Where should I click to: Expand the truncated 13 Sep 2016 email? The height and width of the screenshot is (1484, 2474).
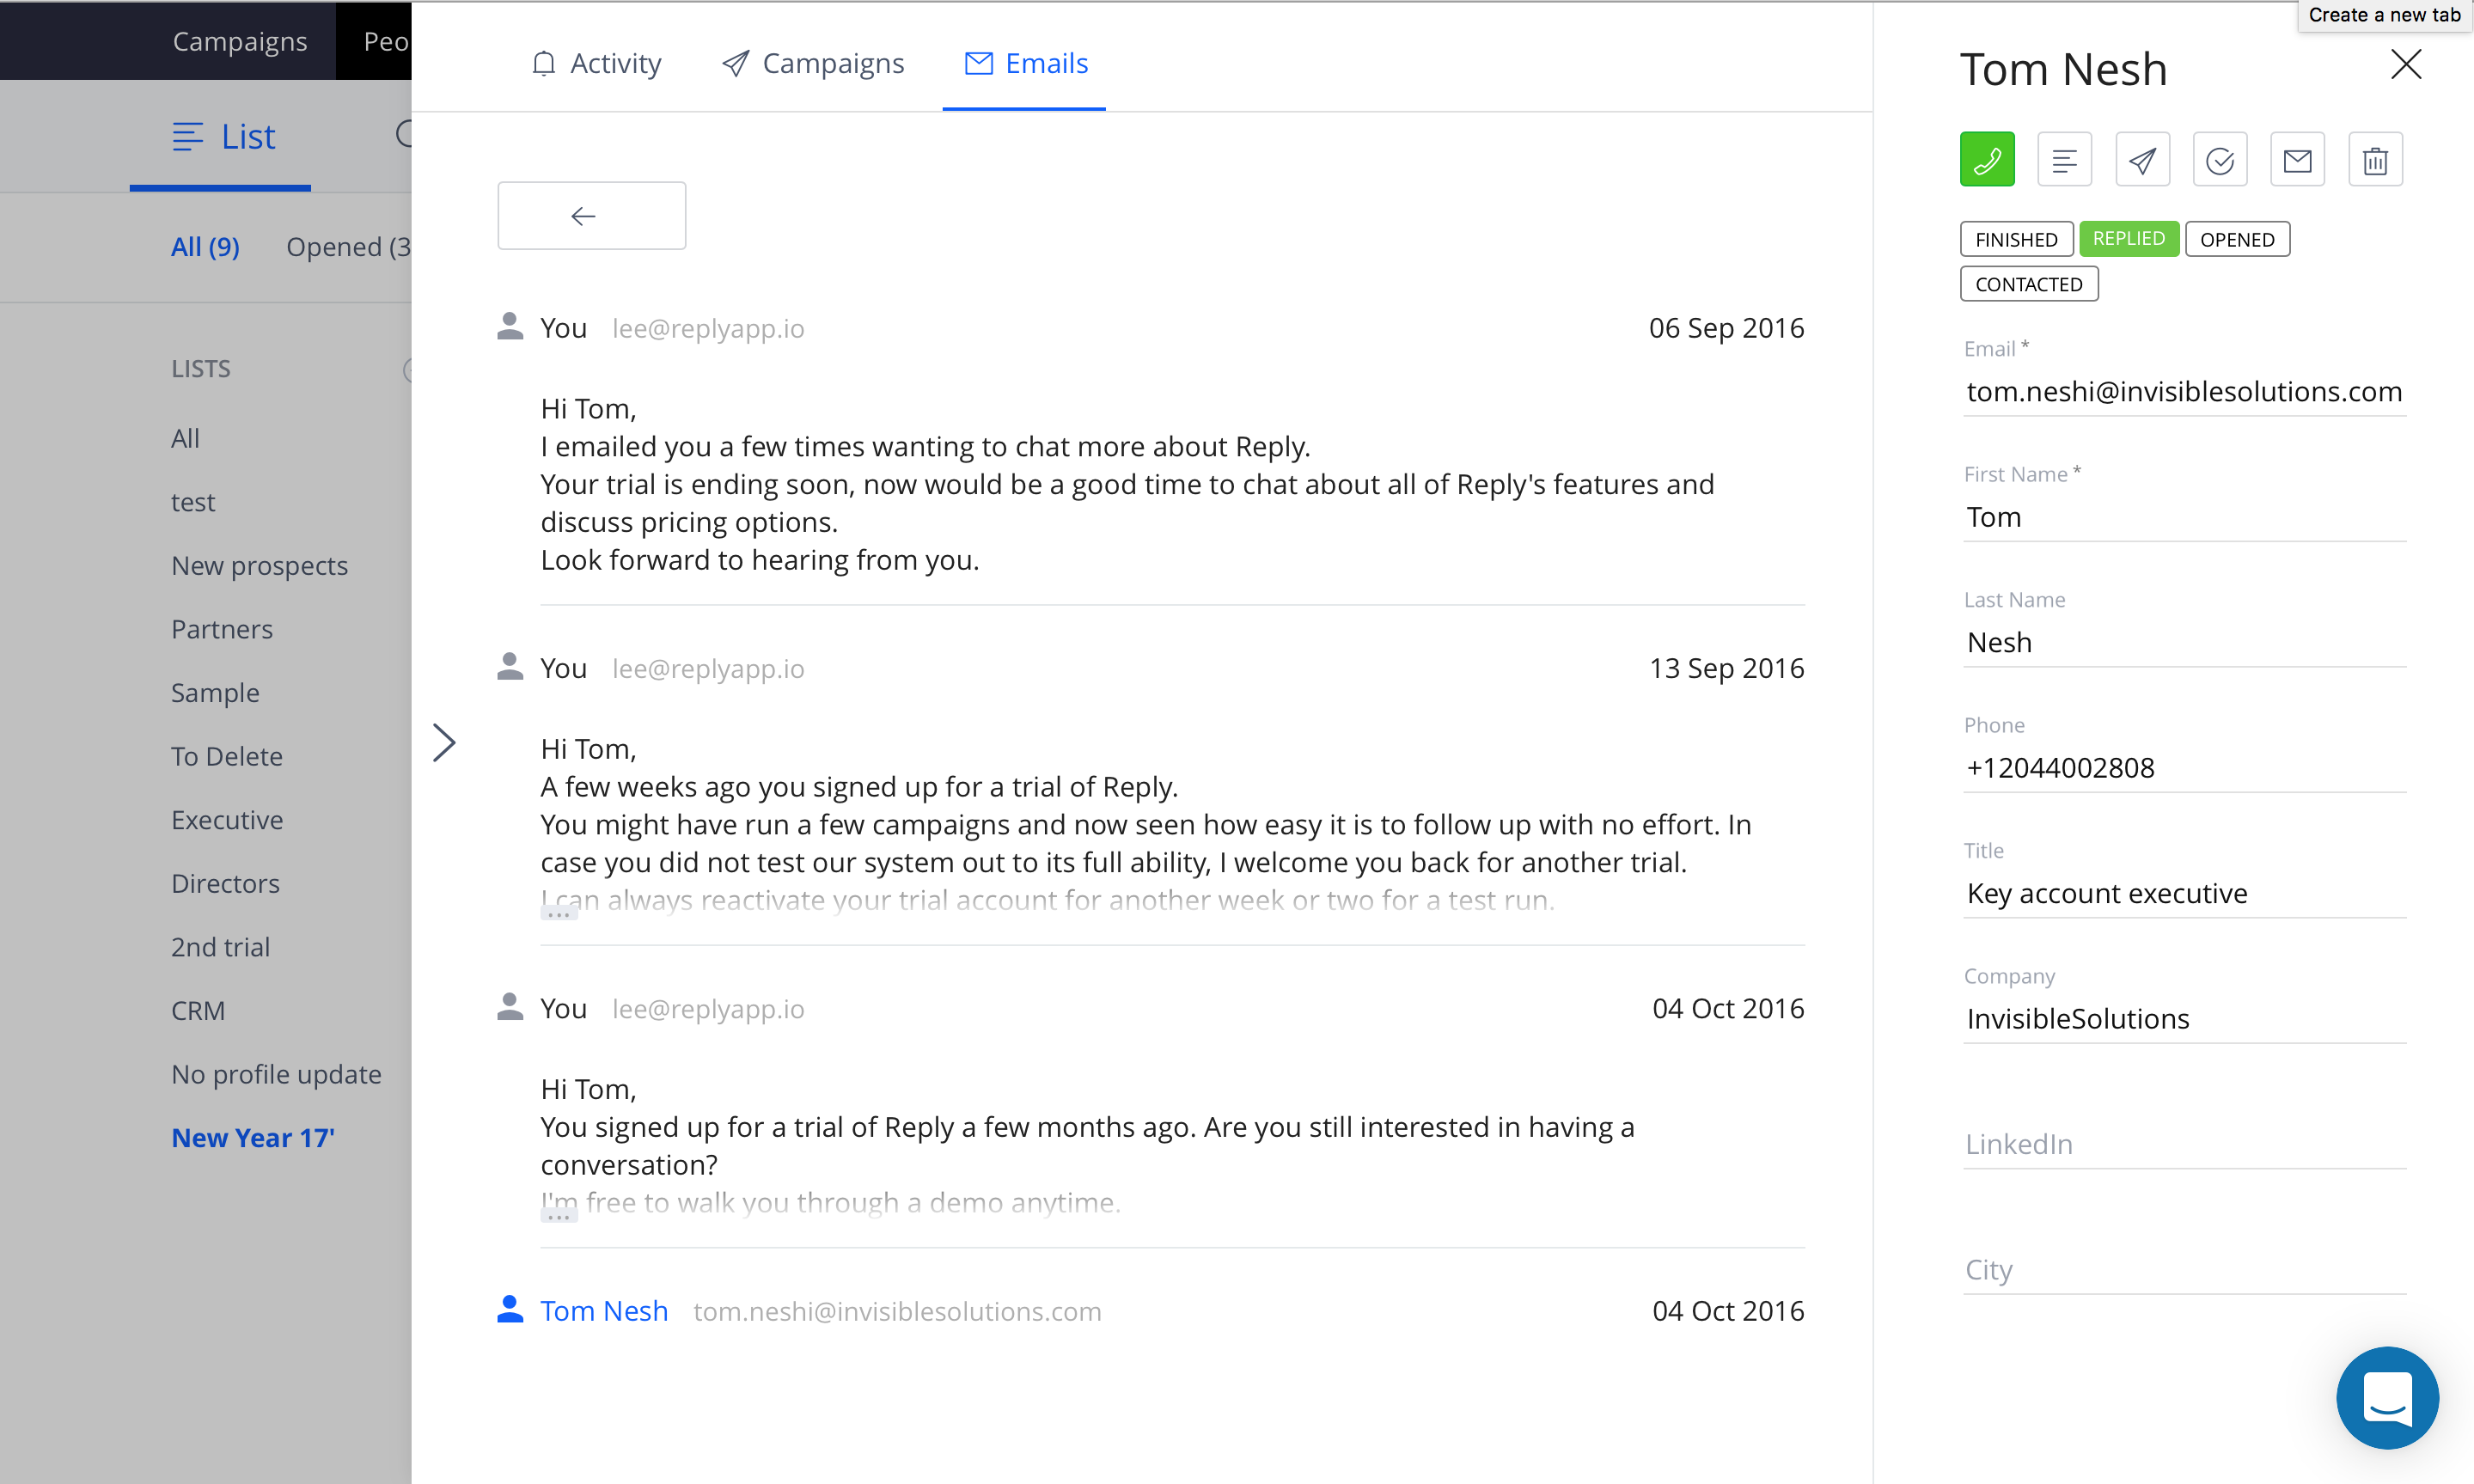pos(559,913)
